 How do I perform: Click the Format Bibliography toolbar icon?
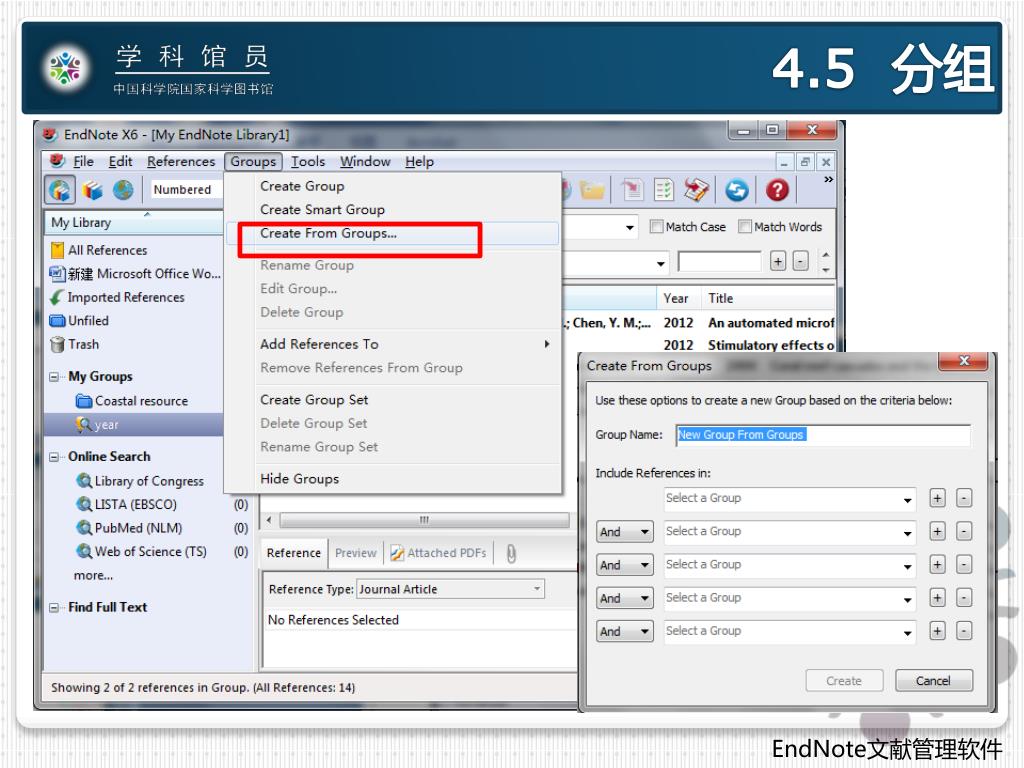664,190
